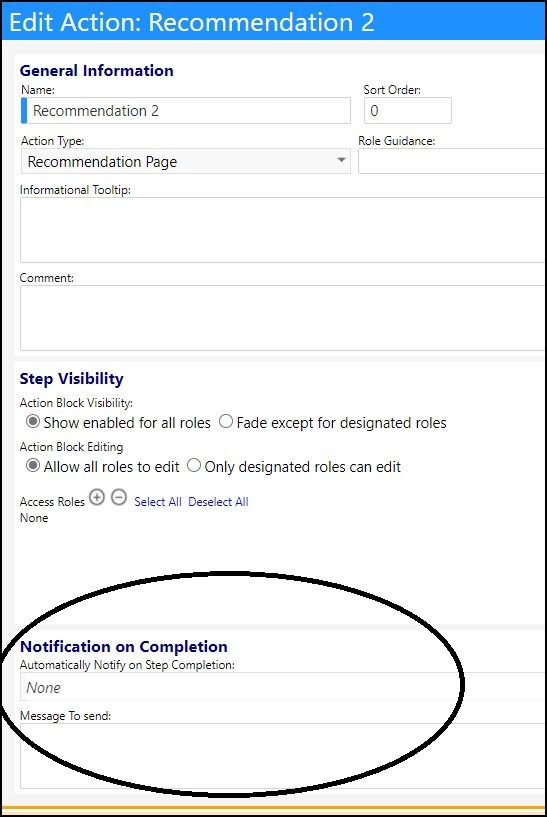The image size is (547, 817).
Task: Remove an access role with minus icon
Action: pos(119,498)
